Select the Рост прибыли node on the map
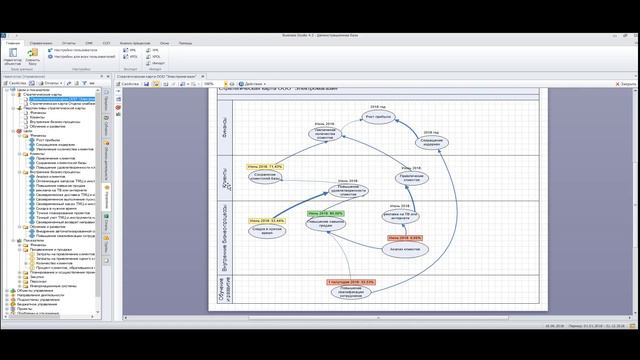640x360 pixels. pos(378,117)
